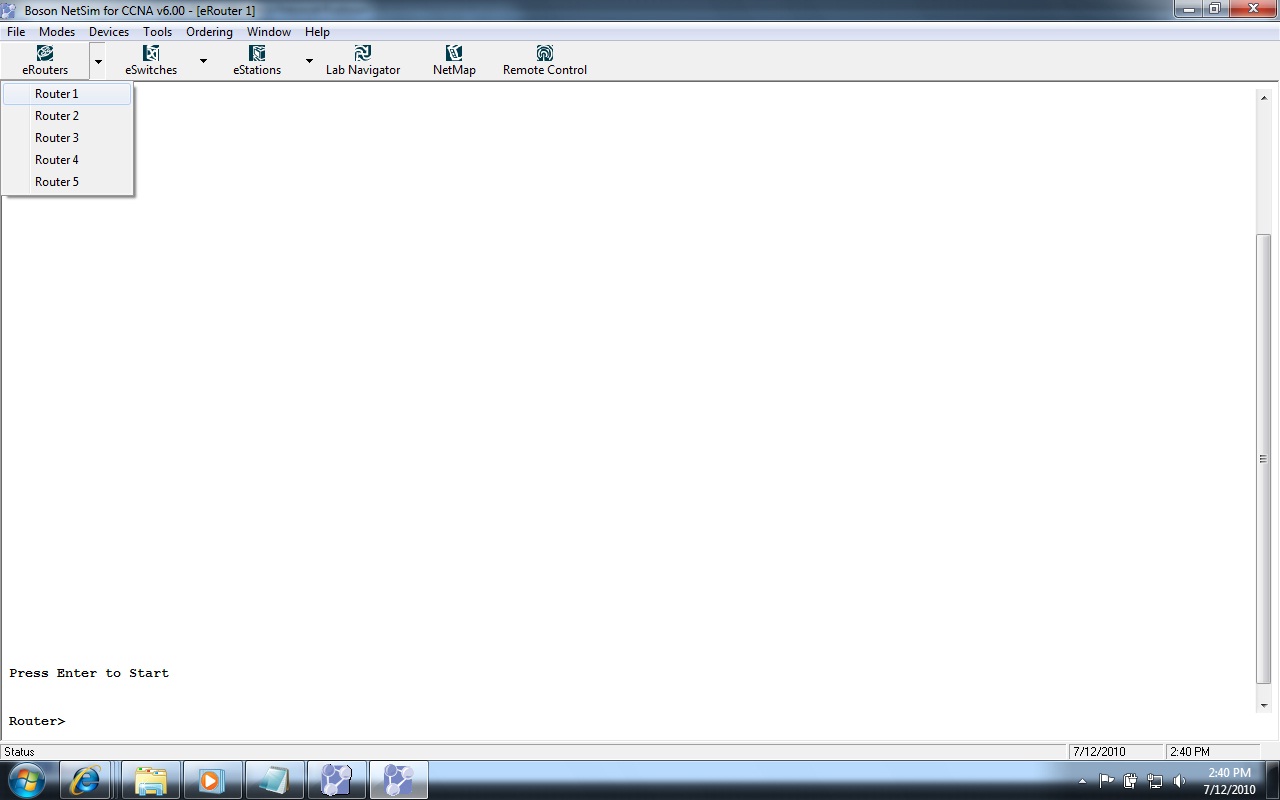The width and height of the screenshot is (1280, 800).
Task: Expand the eSwitches dropdown arrow
Action: (x=203, y=61)
